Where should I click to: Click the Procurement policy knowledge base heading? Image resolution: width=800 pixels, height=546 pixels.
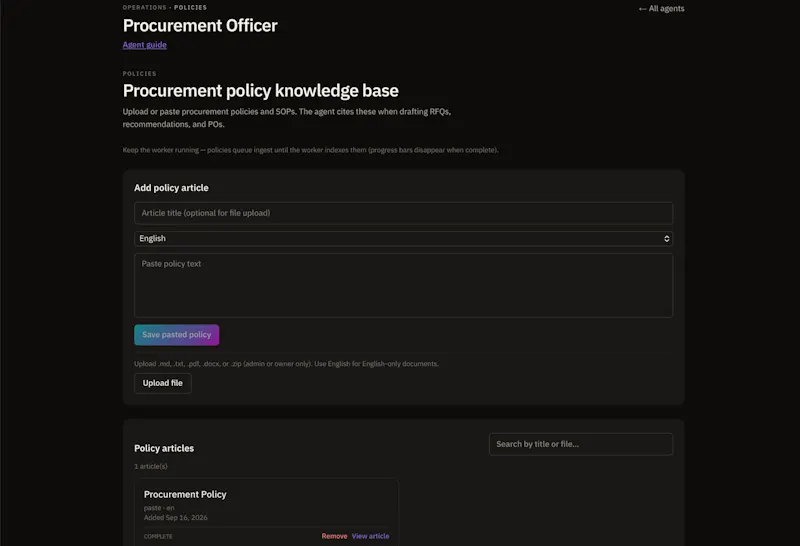coord(261,91)
